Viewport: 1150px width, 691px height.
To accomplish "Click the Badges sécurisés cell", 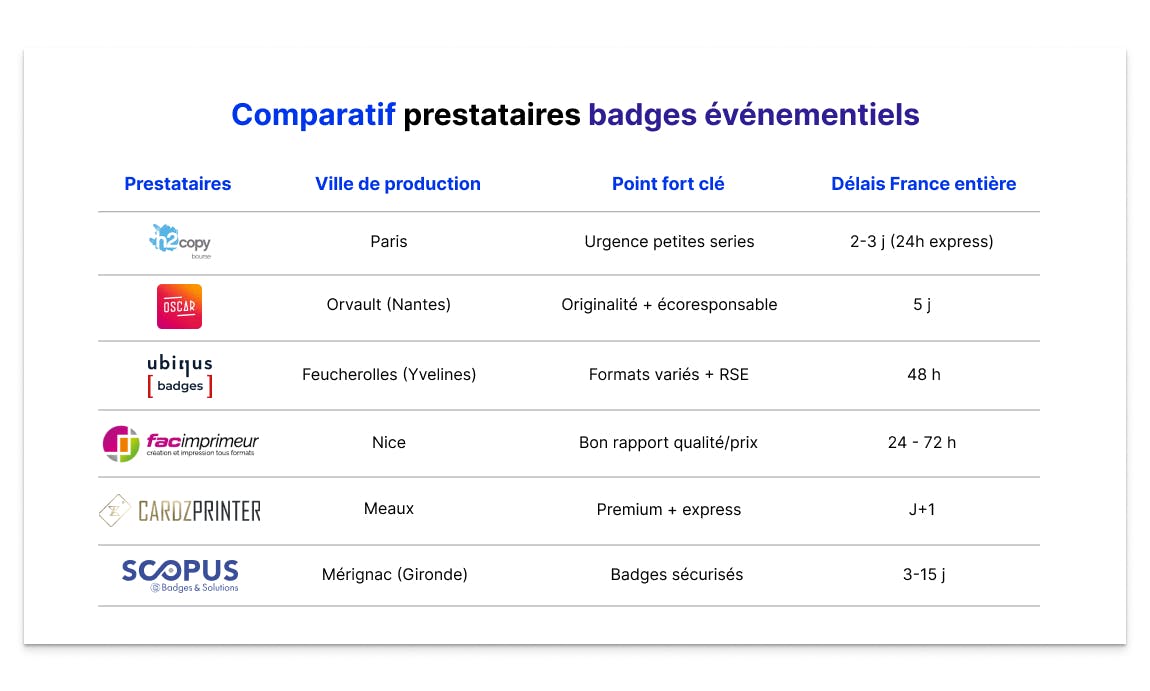I will [677, 575].
